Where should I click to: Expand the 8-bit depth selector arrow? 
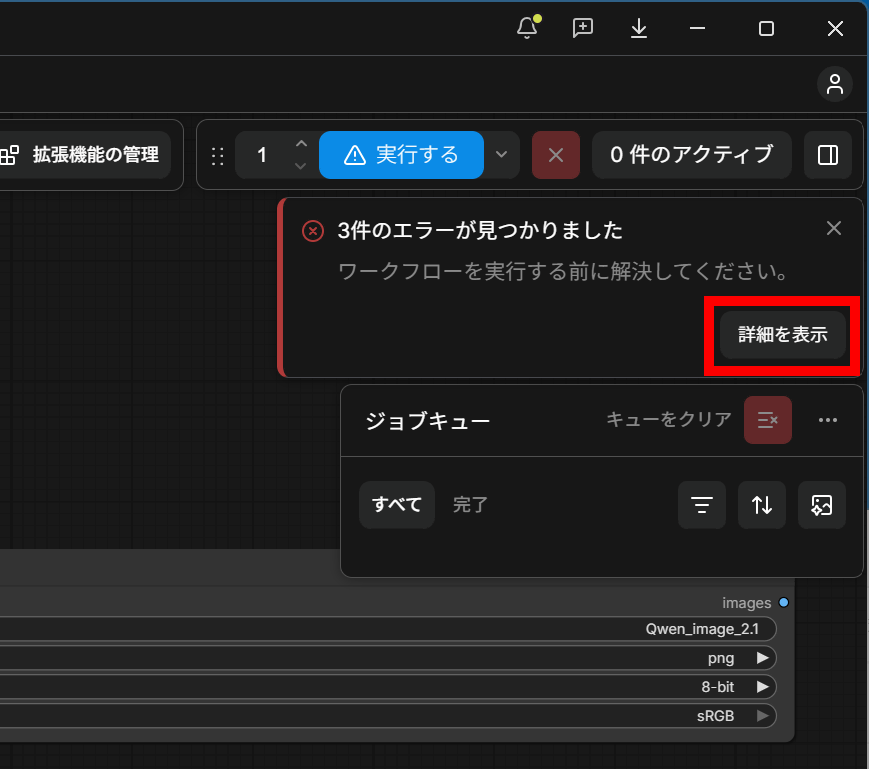763,687
